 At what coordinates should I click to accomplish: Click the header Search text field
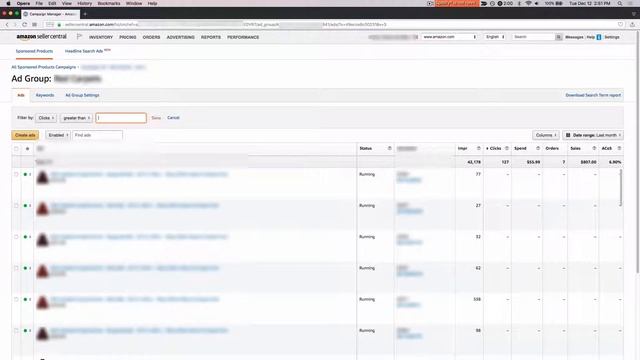[533, 37]
